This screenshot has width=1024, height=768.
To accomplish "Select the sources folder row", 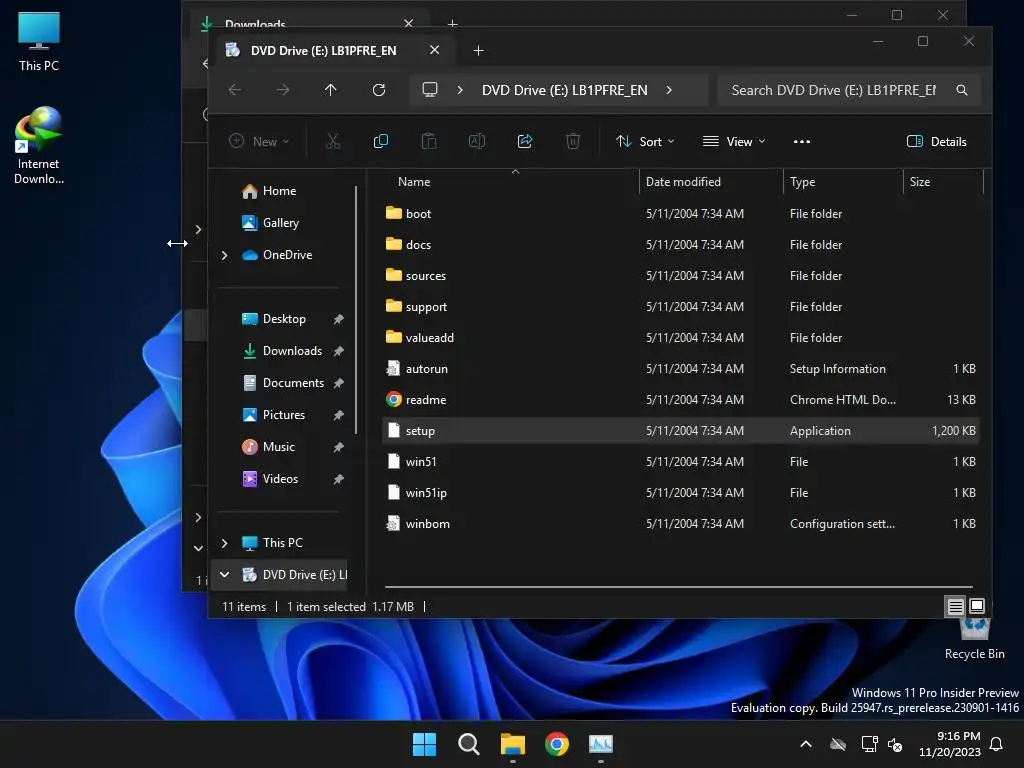I will click(680, 276).
